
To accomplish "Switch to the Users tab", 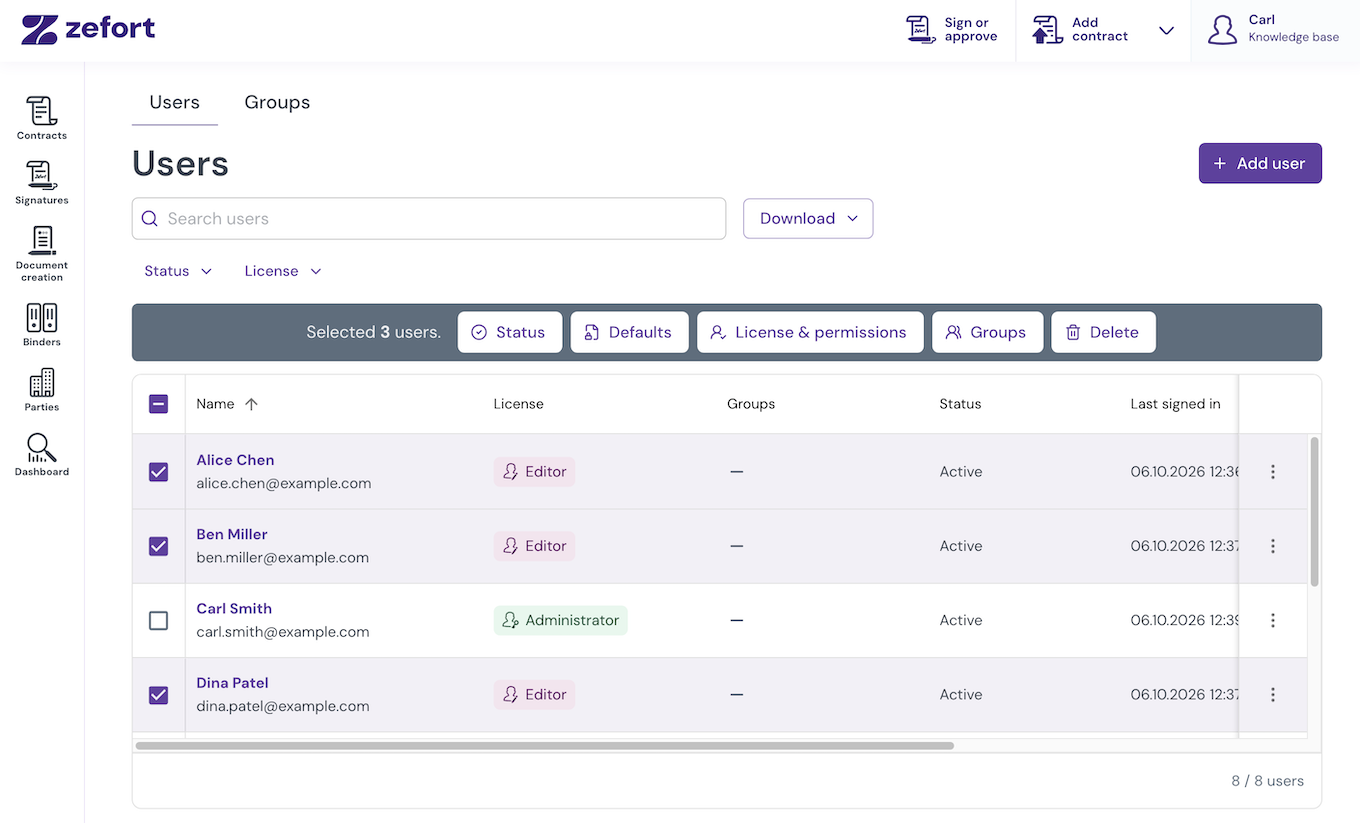I will [175, 102].
